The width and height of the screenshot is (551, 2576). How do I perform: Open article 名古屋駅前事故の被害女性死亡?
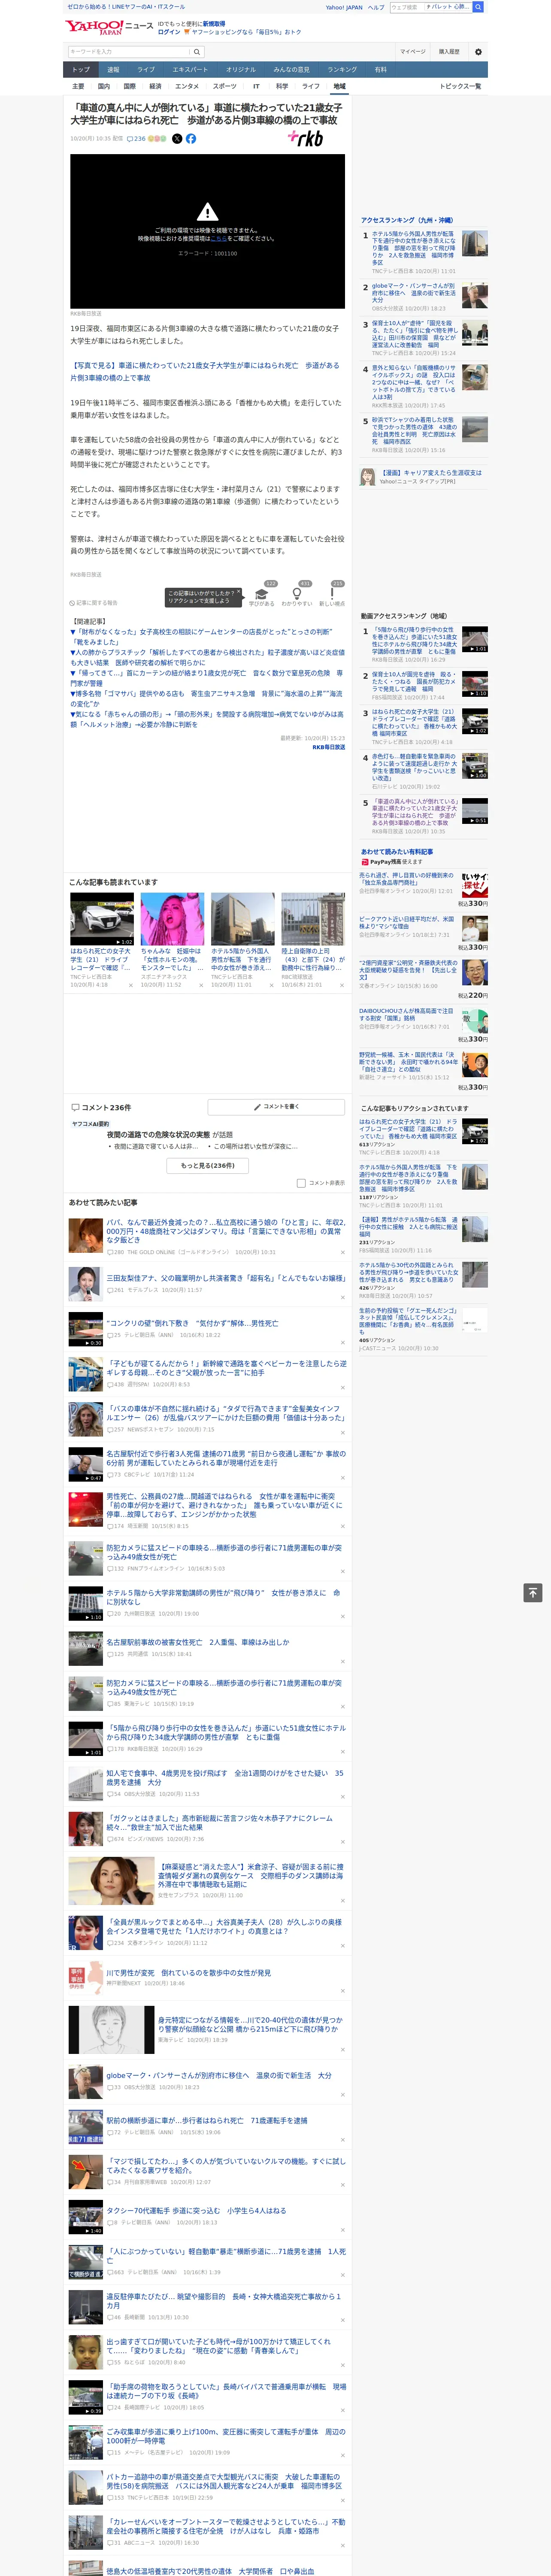click(x=198, y=1642)
